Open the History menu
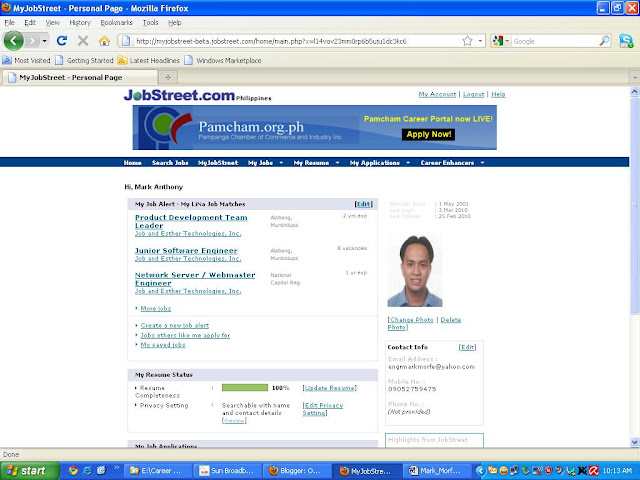Viewport: 640px width, 480px height. pyautogui.click(x=80, y=22)
